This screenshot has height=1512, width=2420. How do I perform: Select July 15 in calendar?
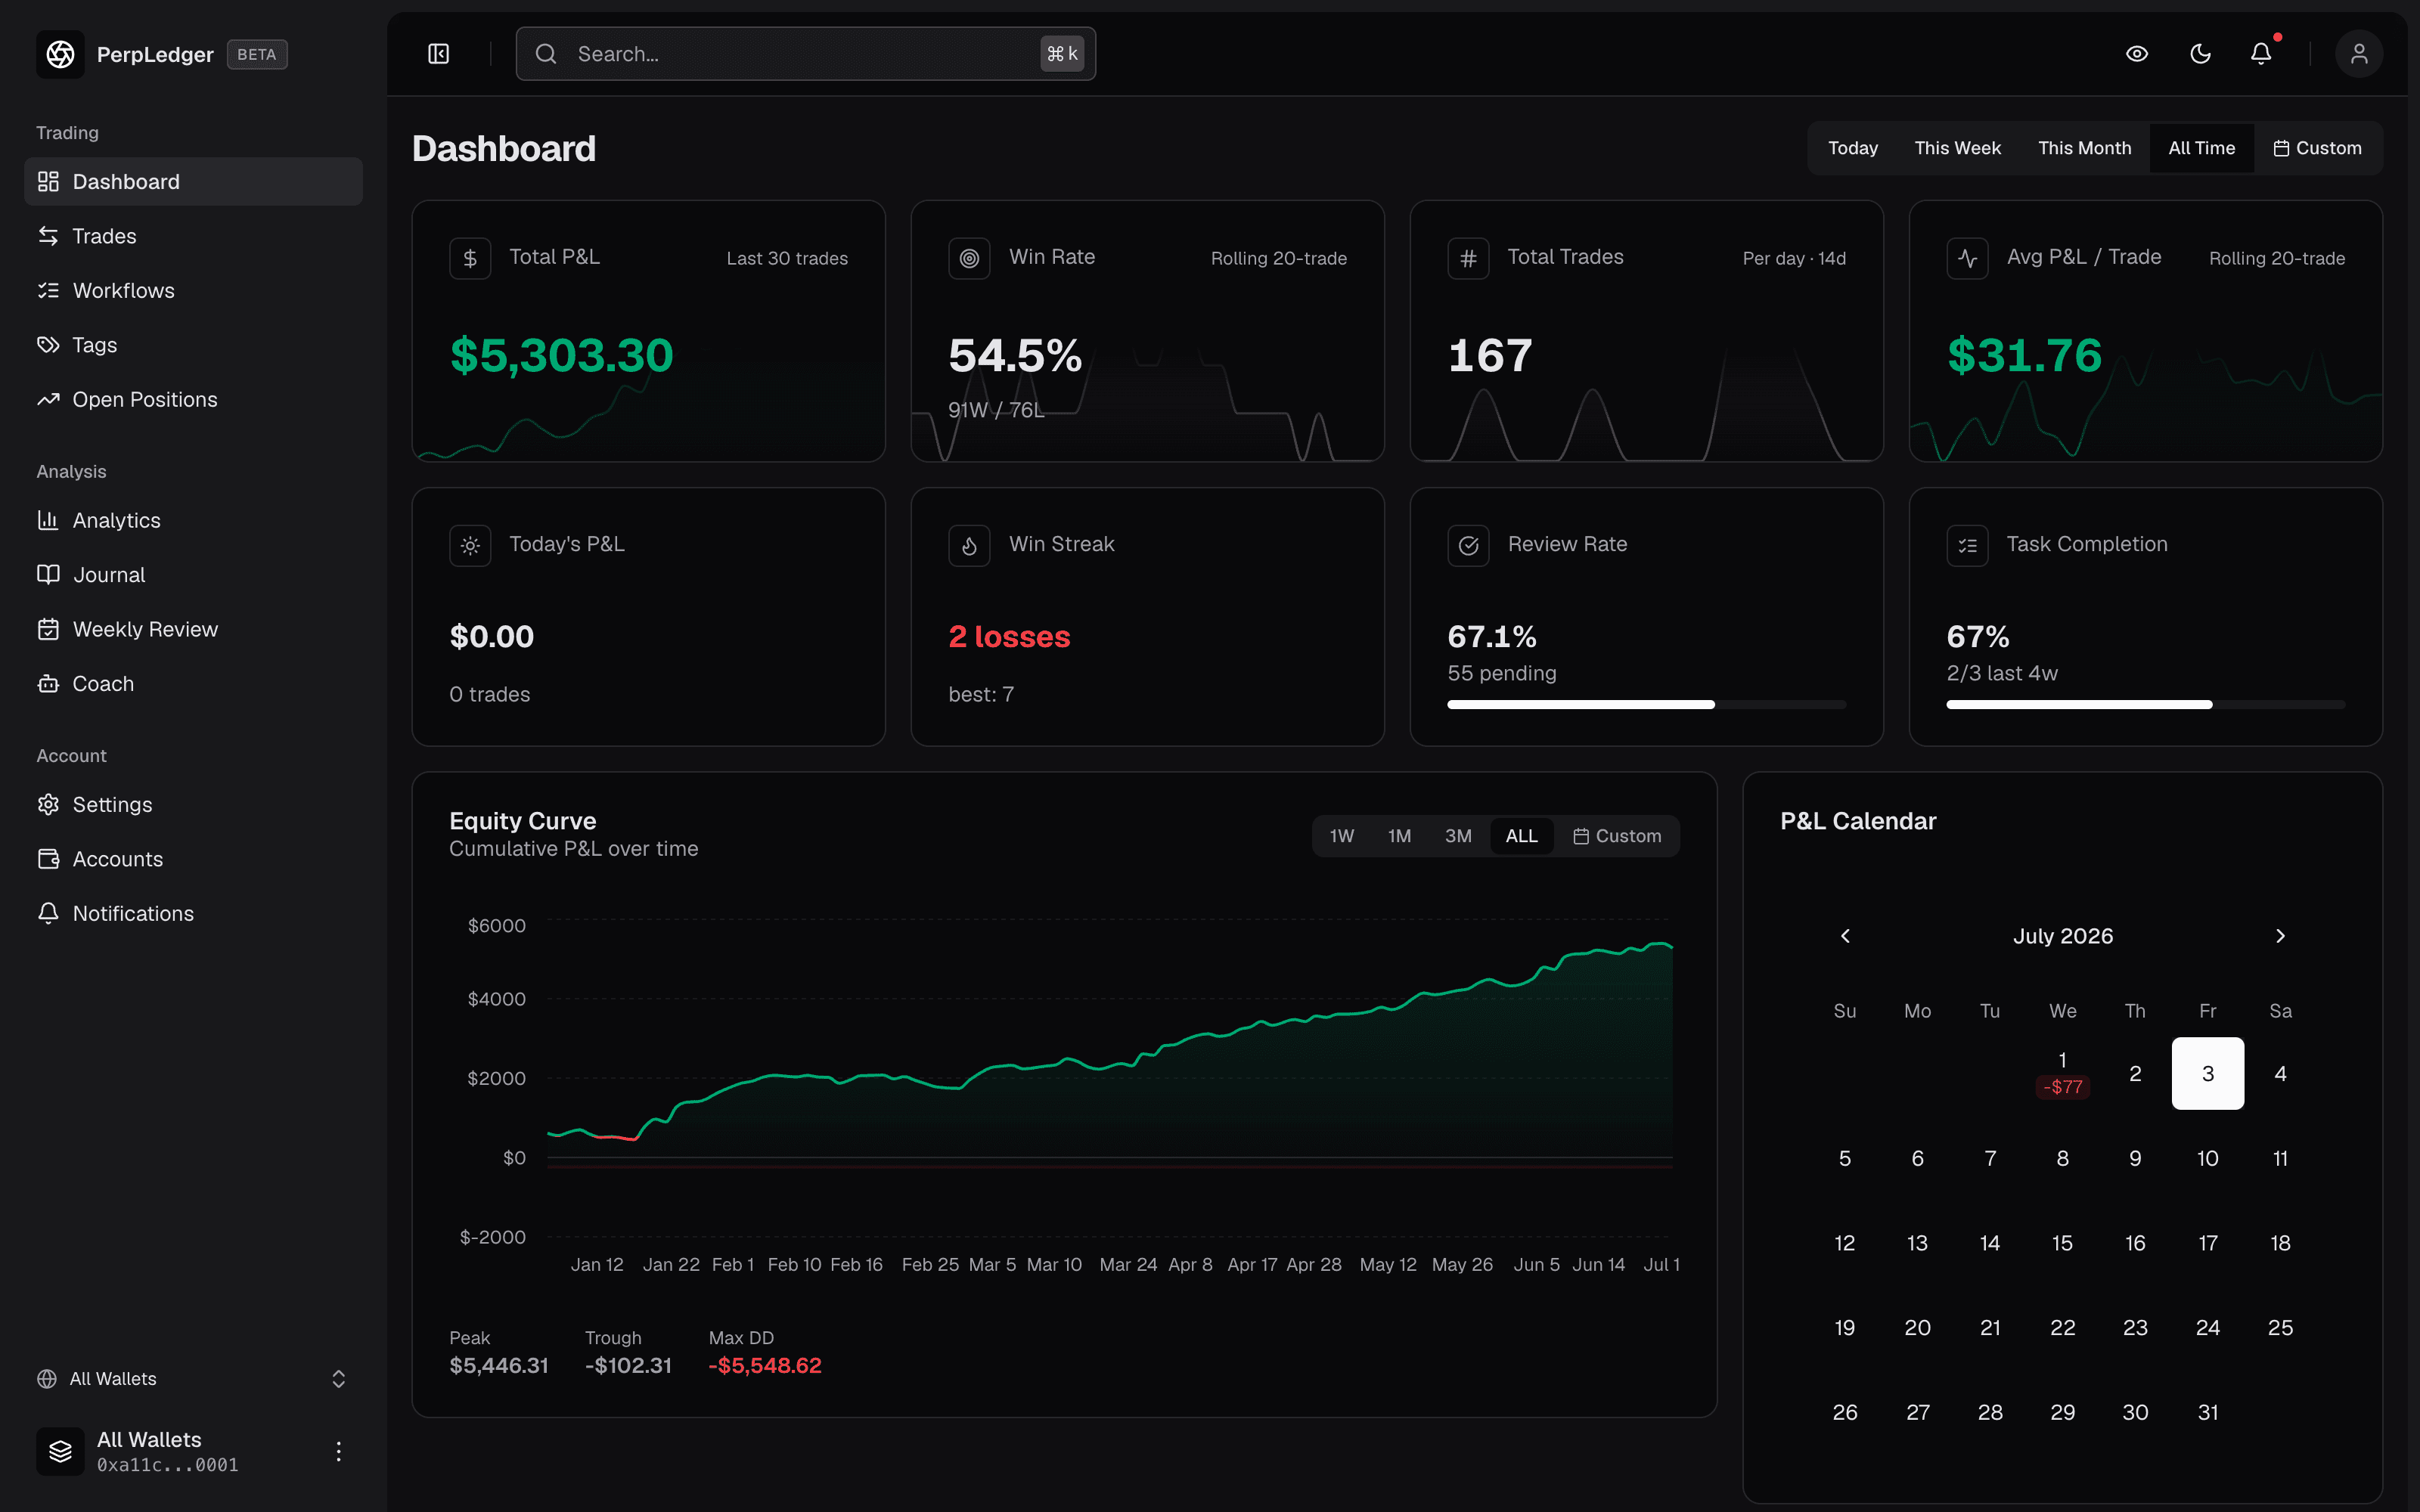pos(2062,1243)
